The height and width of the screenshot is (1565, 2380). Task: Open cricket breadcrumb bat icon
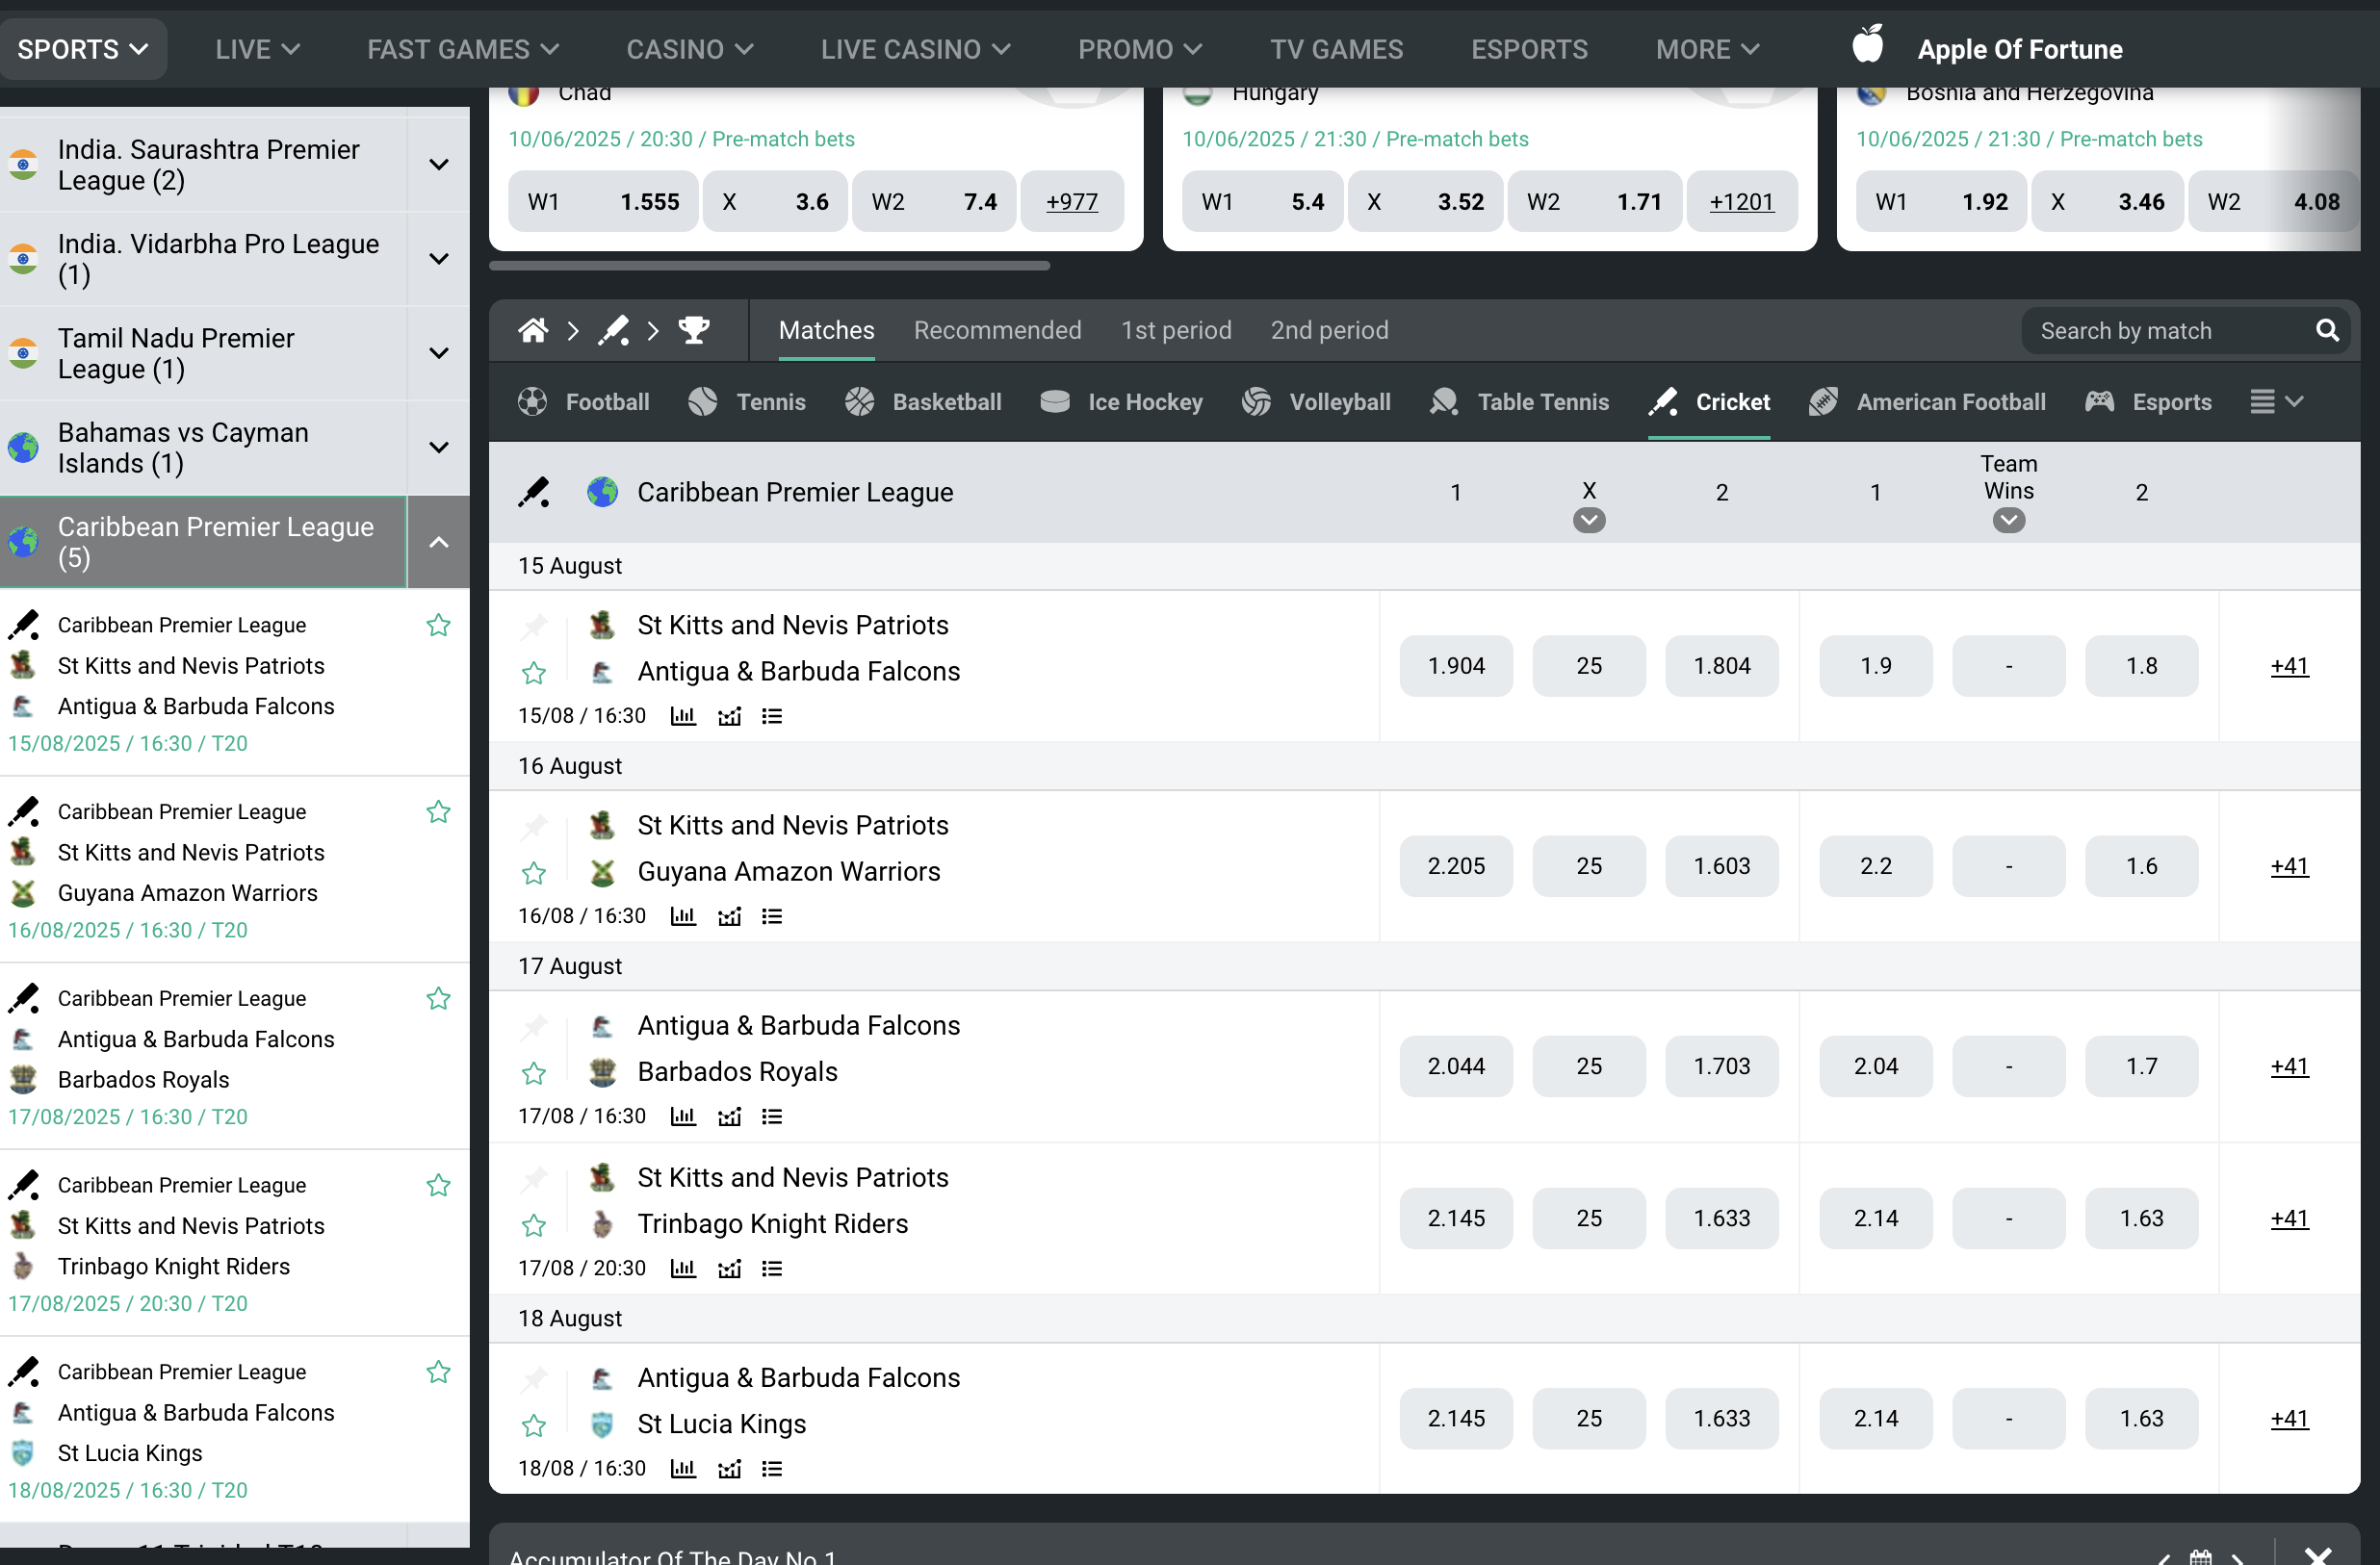[x=613, y=330]
